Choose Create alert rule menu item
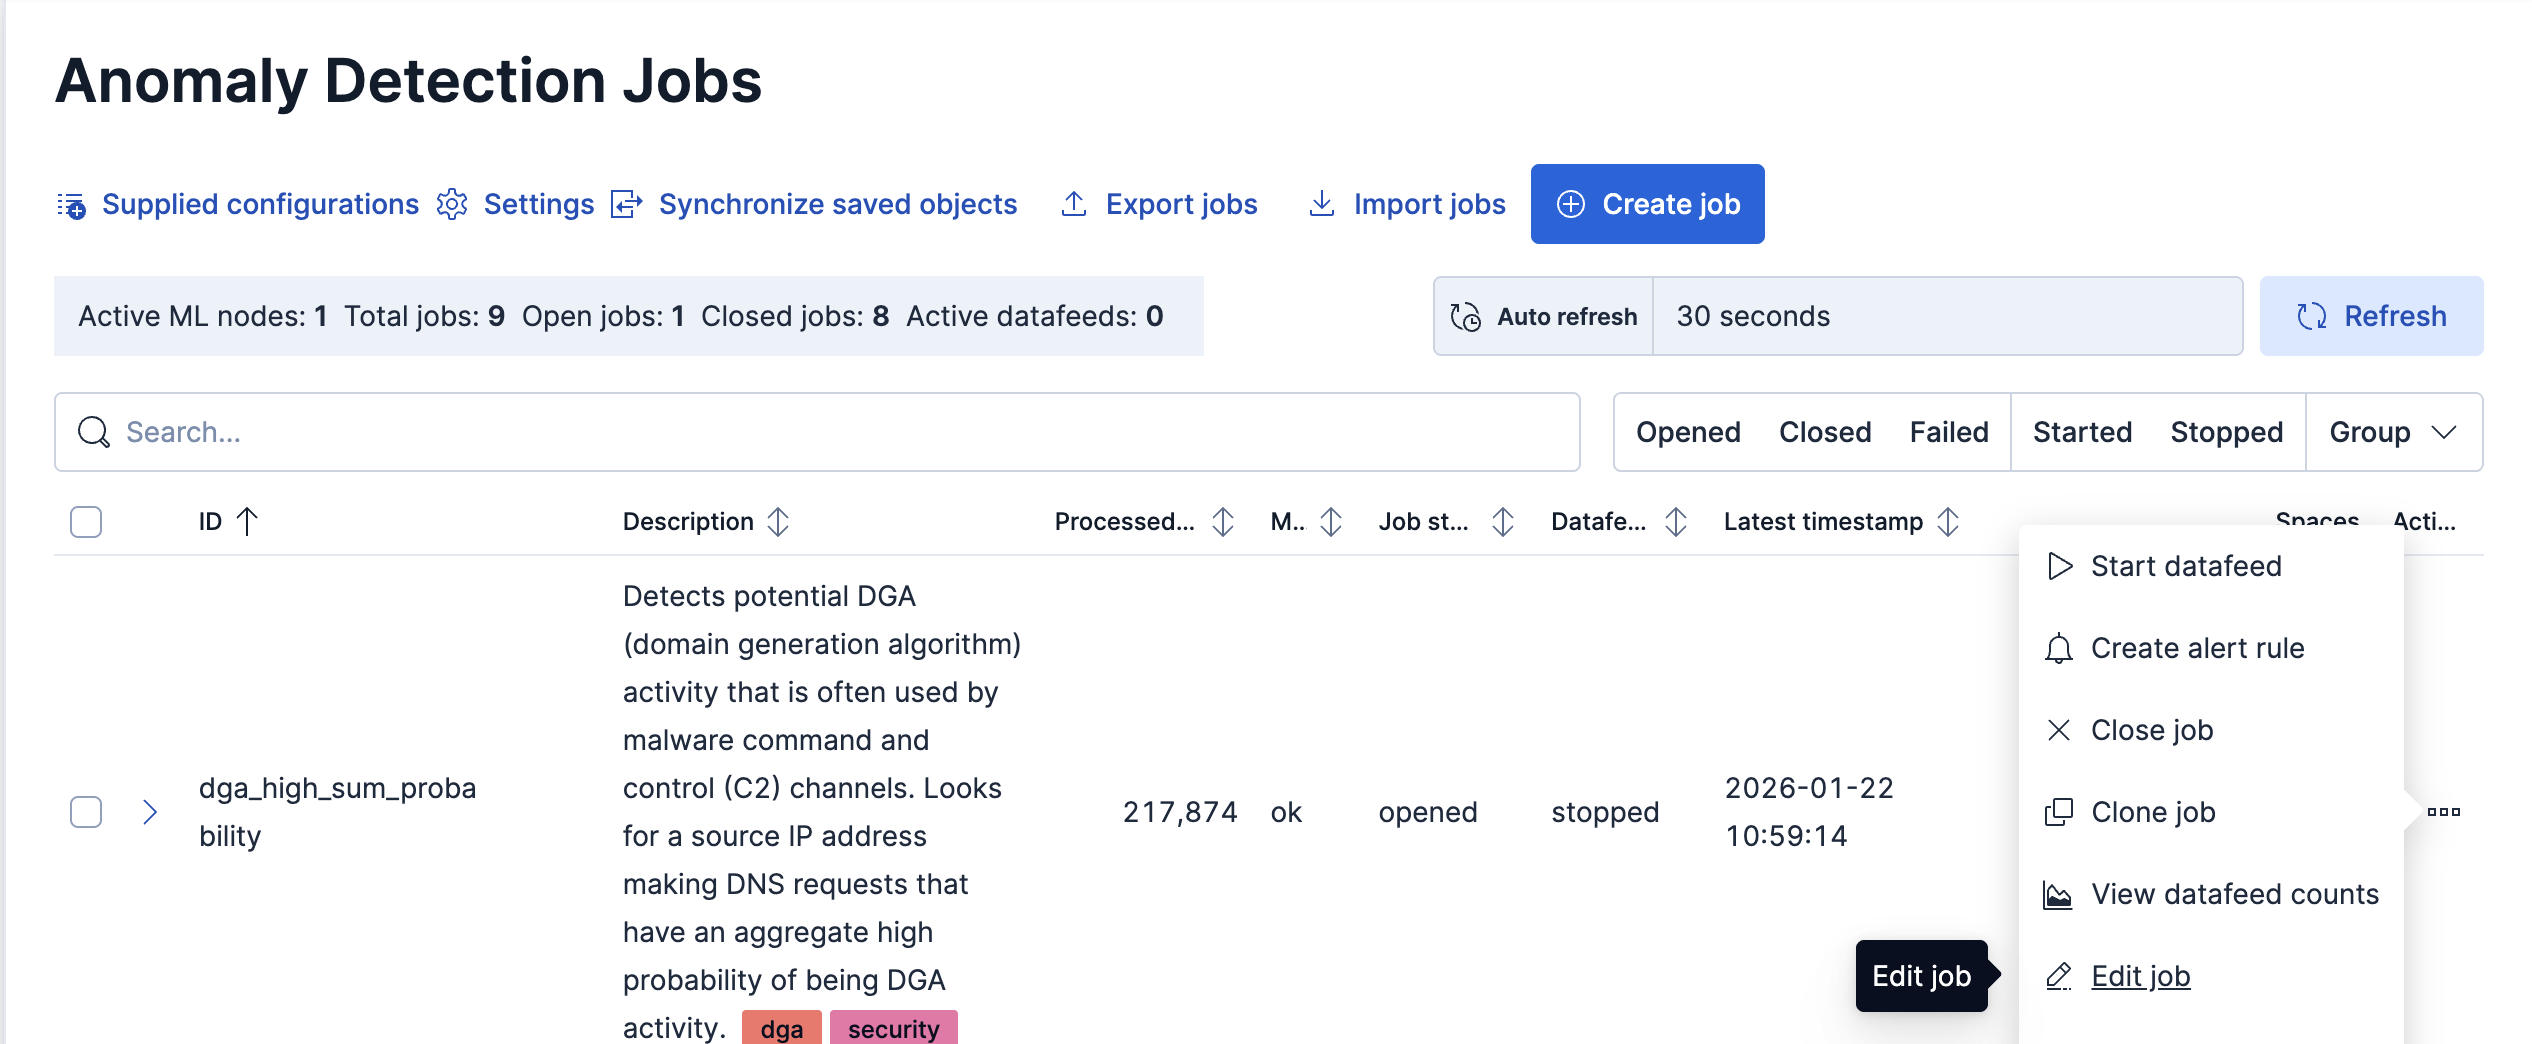 coord(2199,648)
